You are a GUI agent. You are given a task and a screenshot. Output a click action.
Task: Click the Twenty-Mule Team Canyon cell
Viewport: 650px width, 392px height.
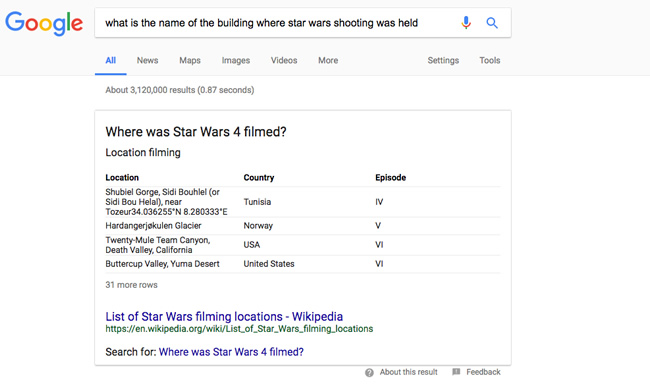[158, 245]
